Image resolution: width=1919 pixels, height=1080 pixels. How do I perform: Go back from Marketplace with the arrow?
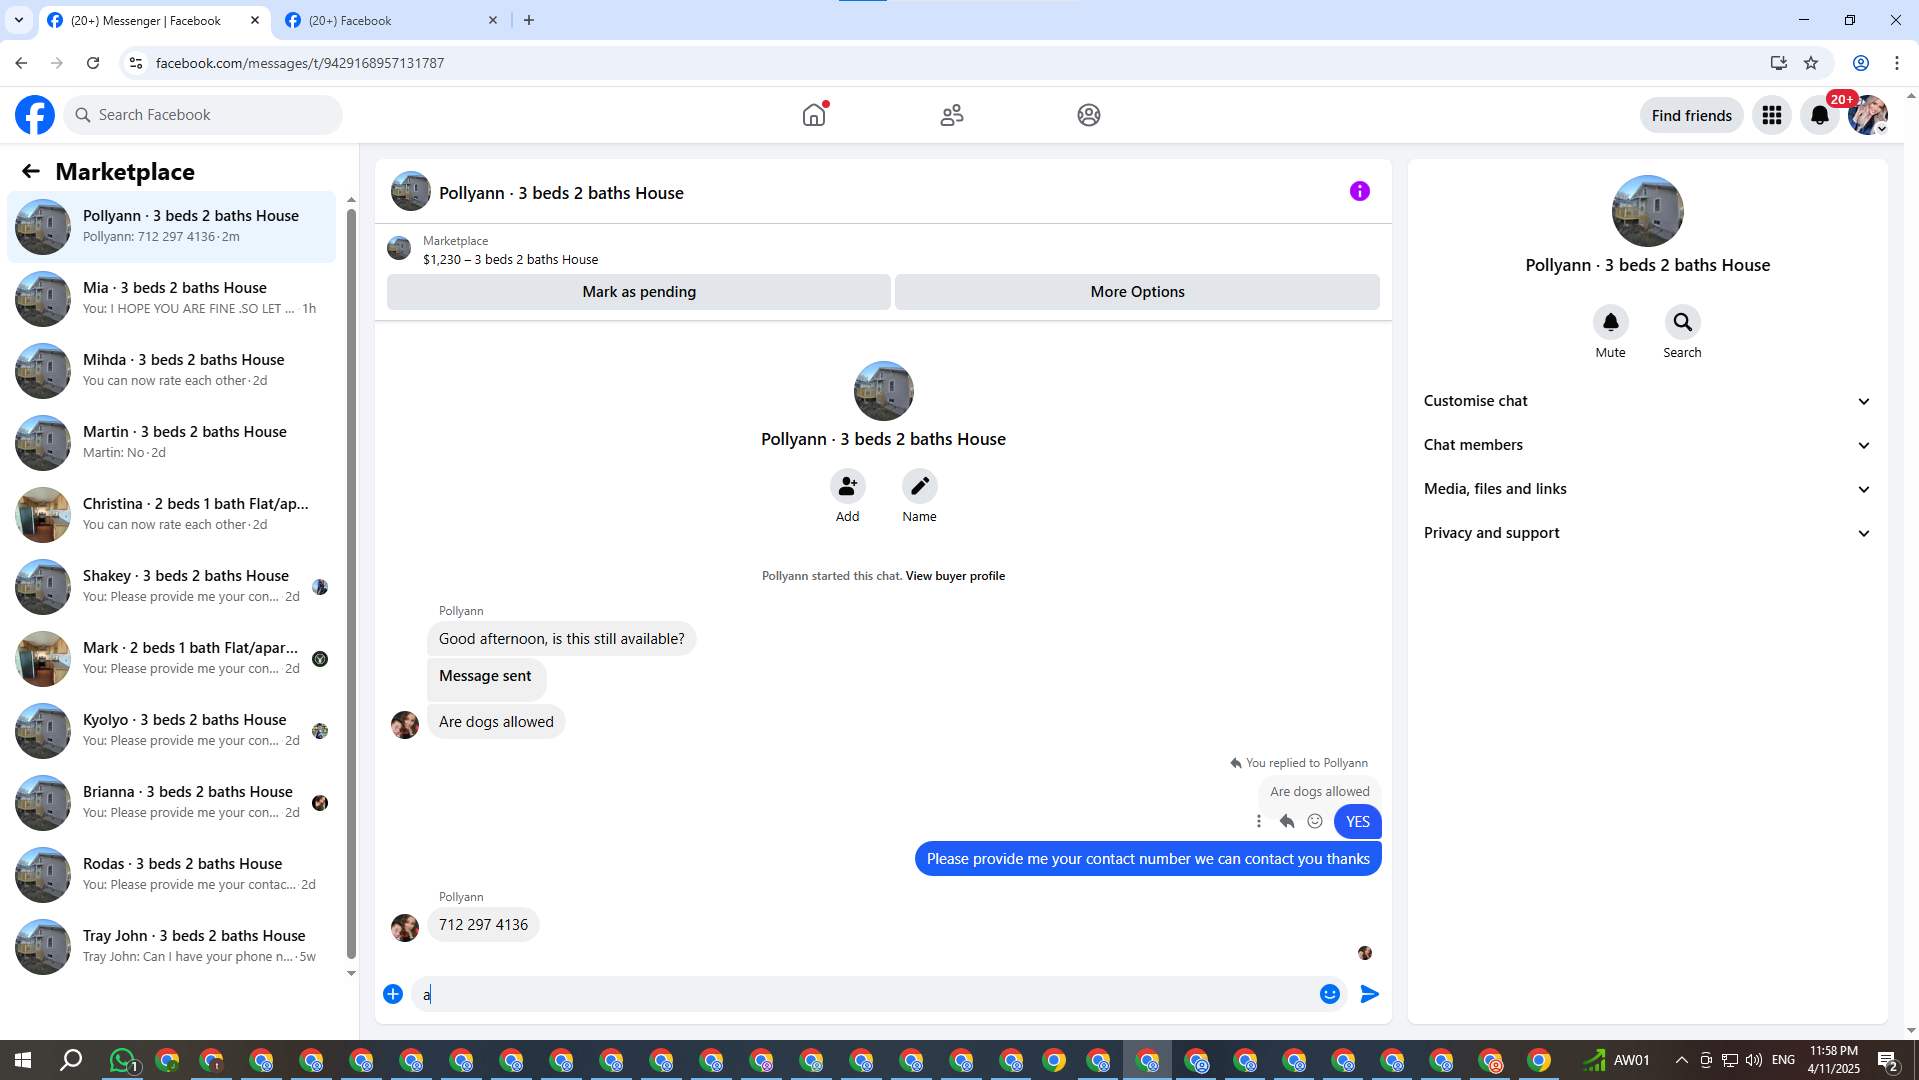[x=31, y=172]
